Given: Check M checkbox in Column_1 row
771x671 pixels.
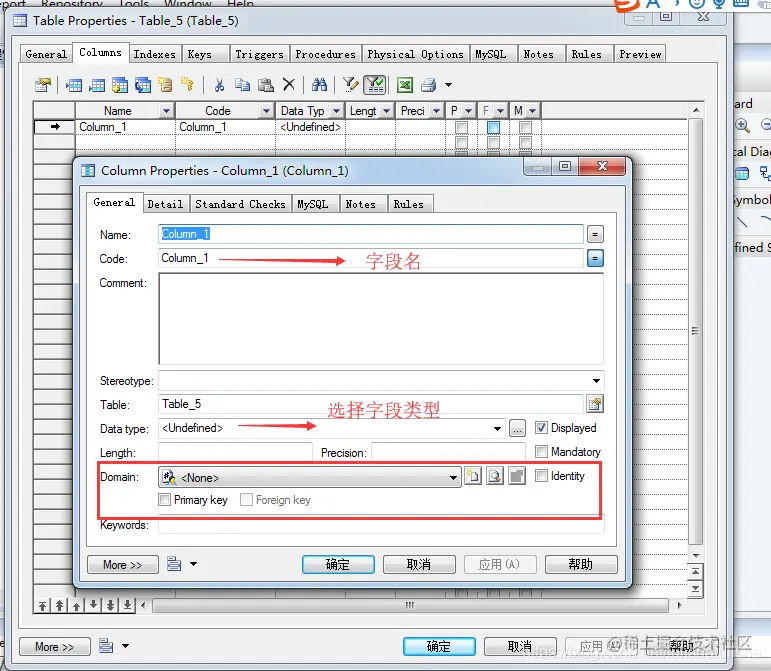Looking at the screenshot, I should click(x=525, y=127).
